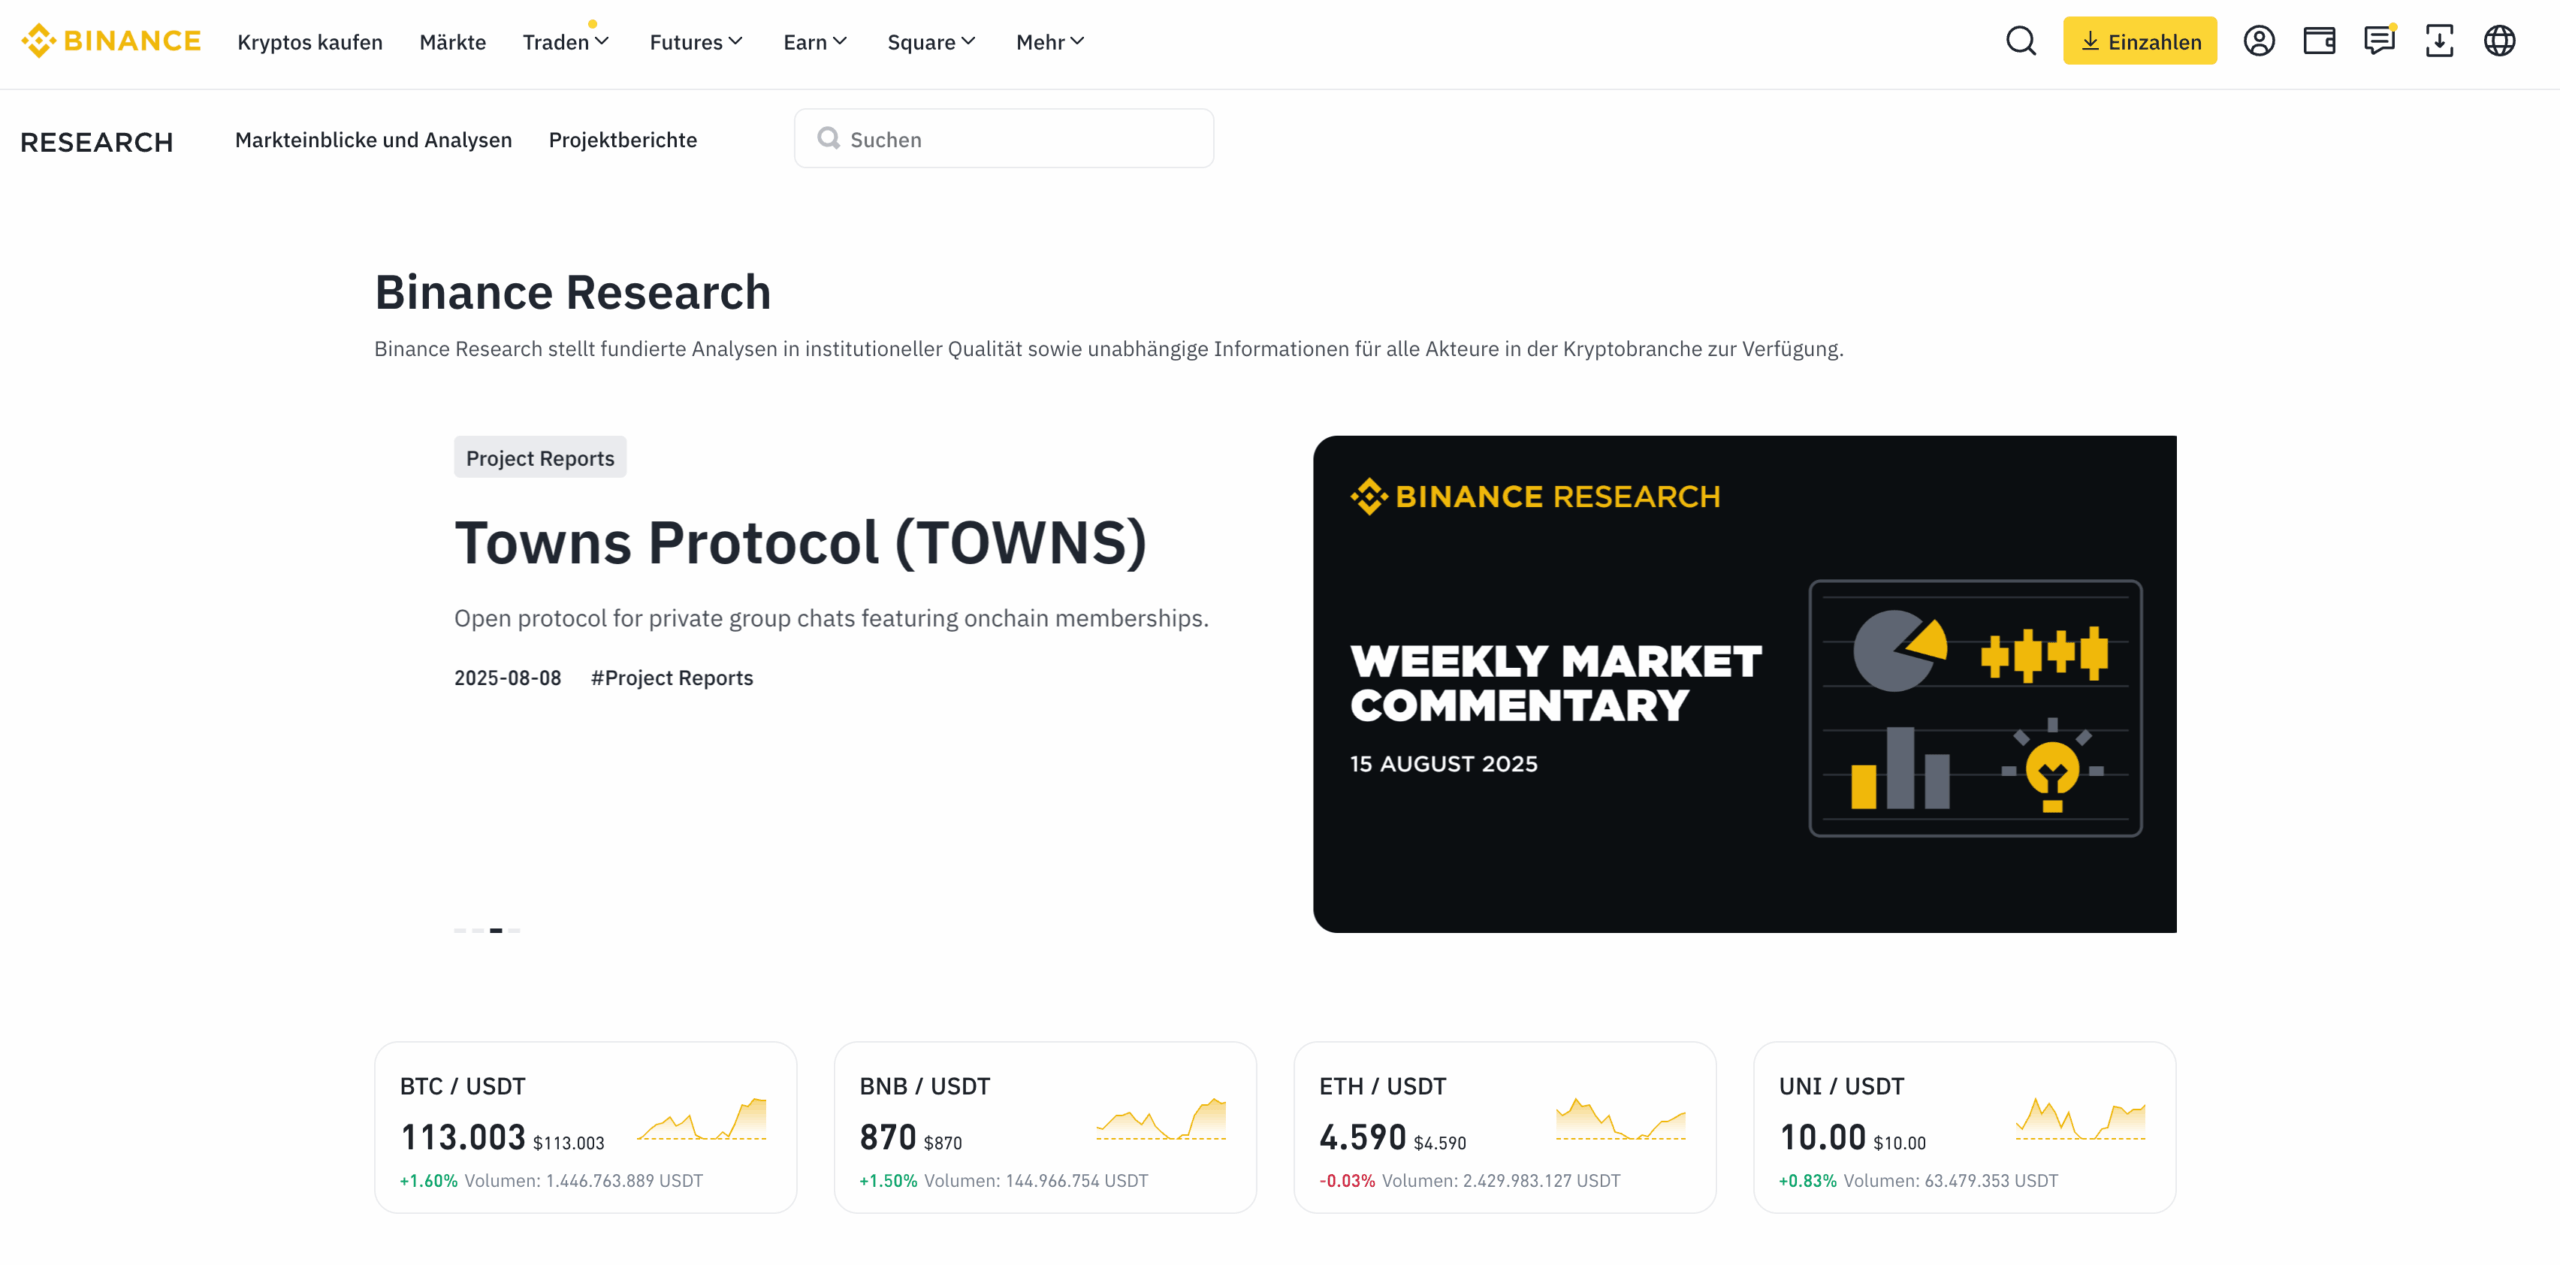Select the active third carousel indicator dot
The image size is (2560, 1265).
click(x=496, y=930)
